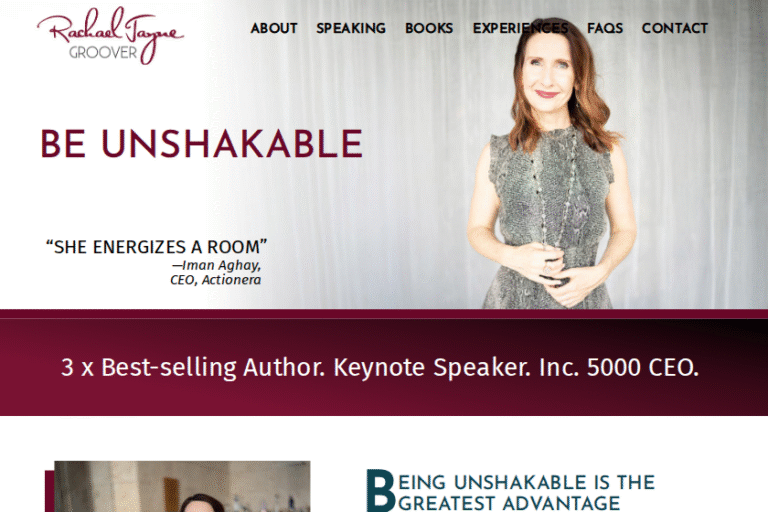
Task: Click the hero photo of Rachael
Action: pyautogui.click(x=551, y=164)
